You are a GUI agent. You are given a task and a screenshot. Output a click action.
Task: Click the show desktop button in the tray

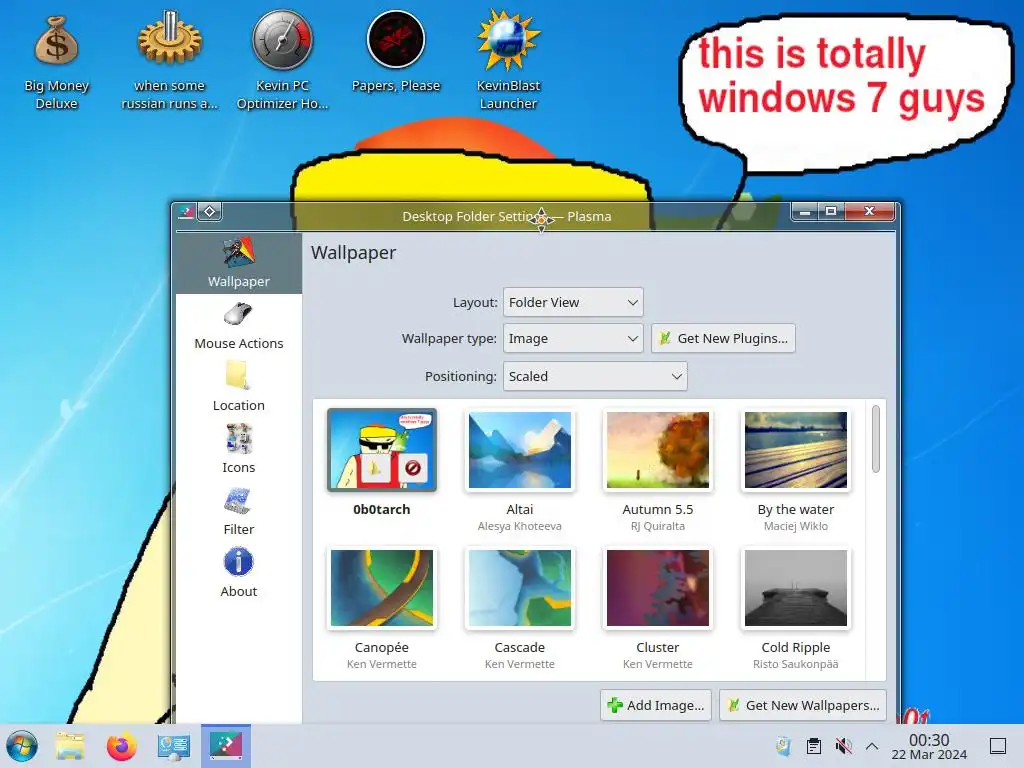tap(998, 746)
